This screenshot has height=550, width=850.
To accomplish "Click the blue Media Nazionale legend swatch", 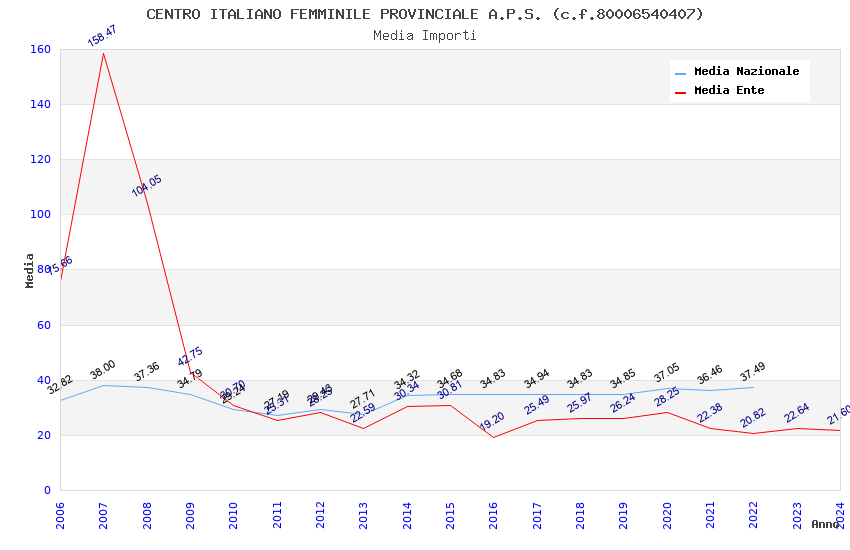I will click(680, 73).
